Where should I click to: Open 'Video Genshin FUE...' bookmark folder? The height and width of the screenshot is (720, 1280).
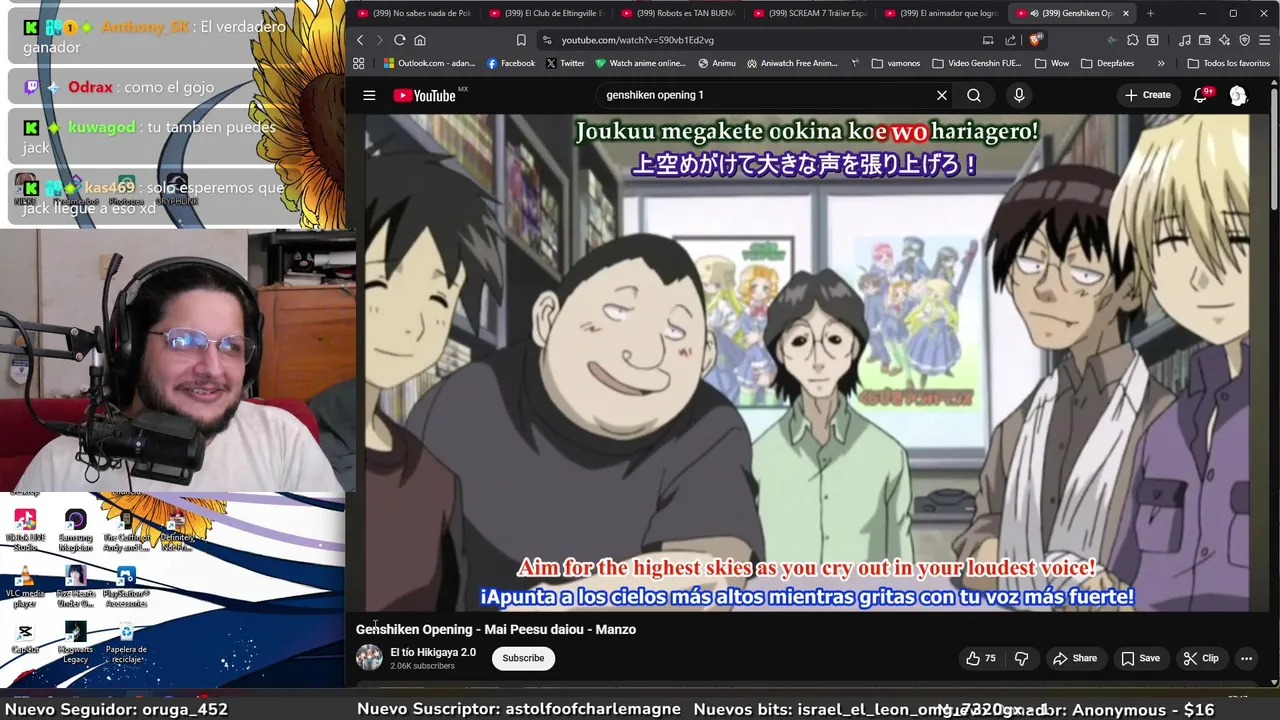977,63
